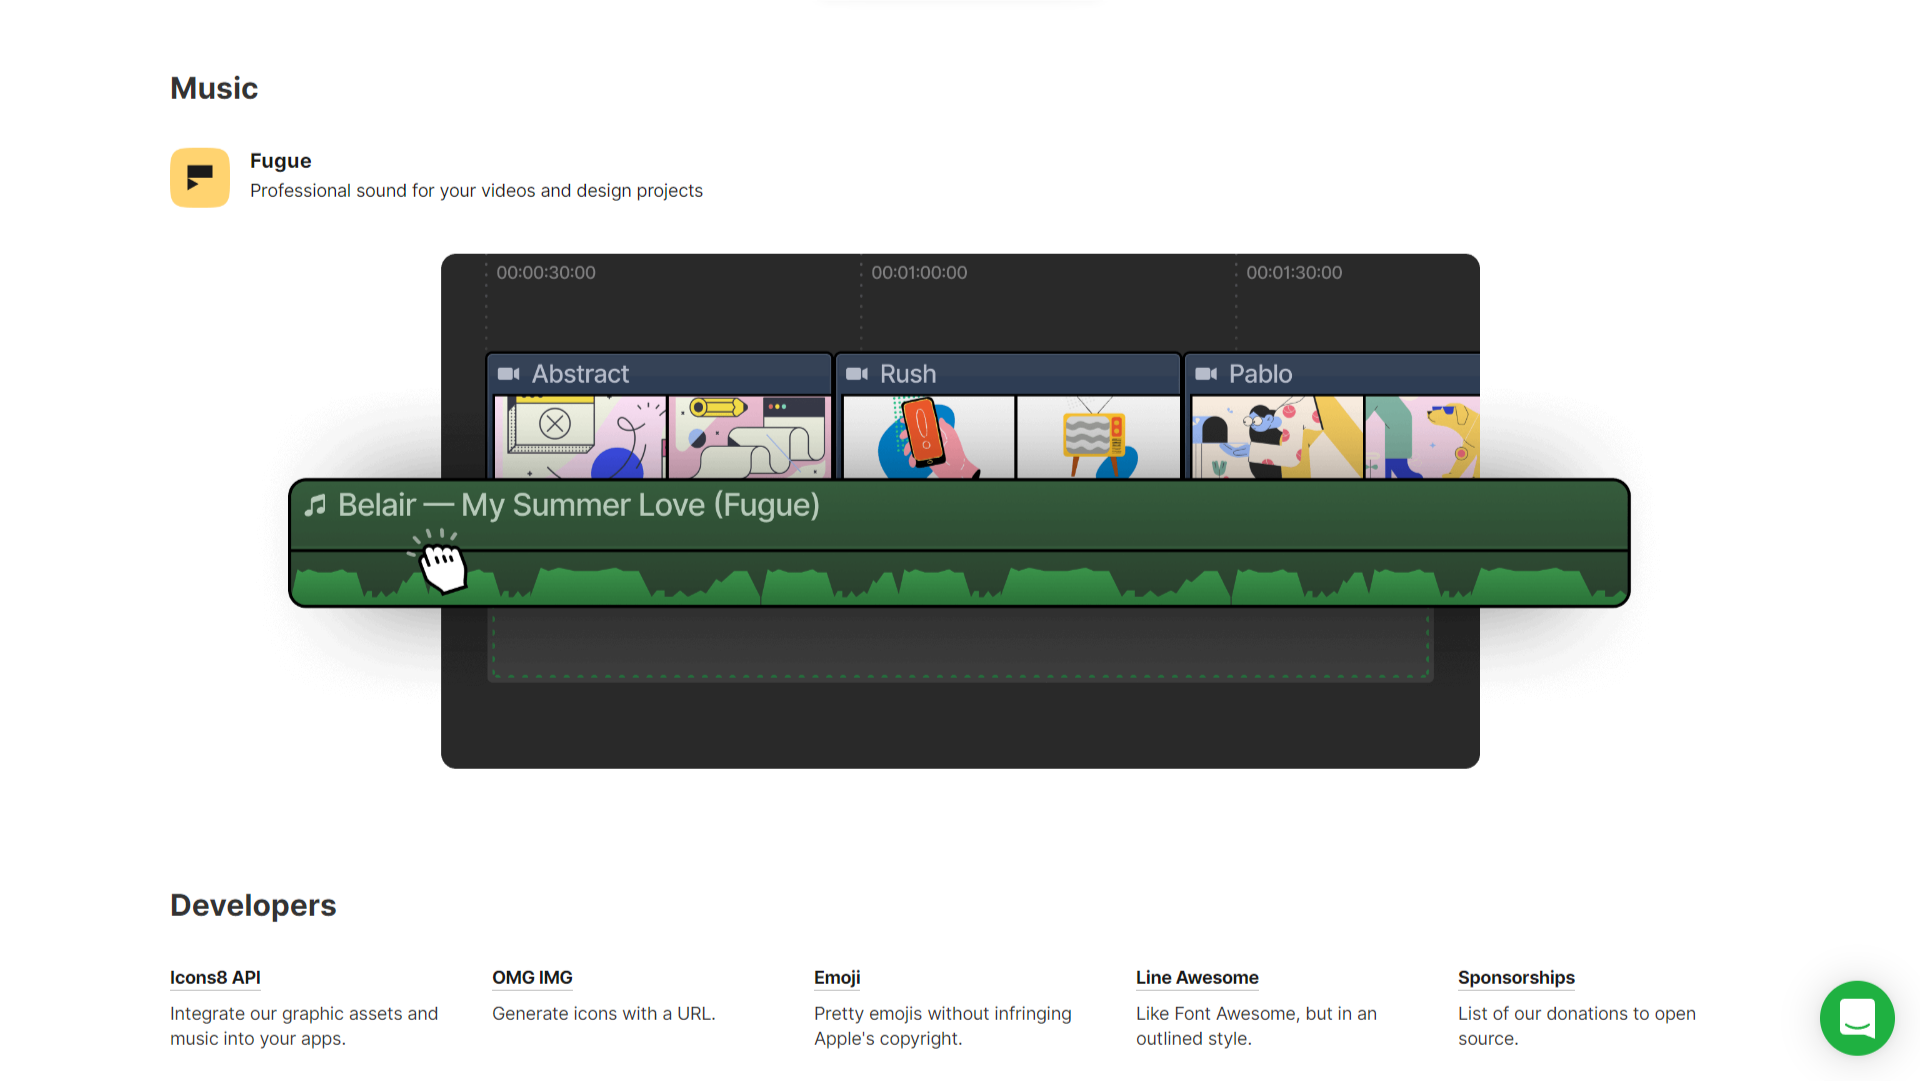Click the camera icon beside Rush clip
Screen dimensions: 1920x1081
click(x=857, y=374)
